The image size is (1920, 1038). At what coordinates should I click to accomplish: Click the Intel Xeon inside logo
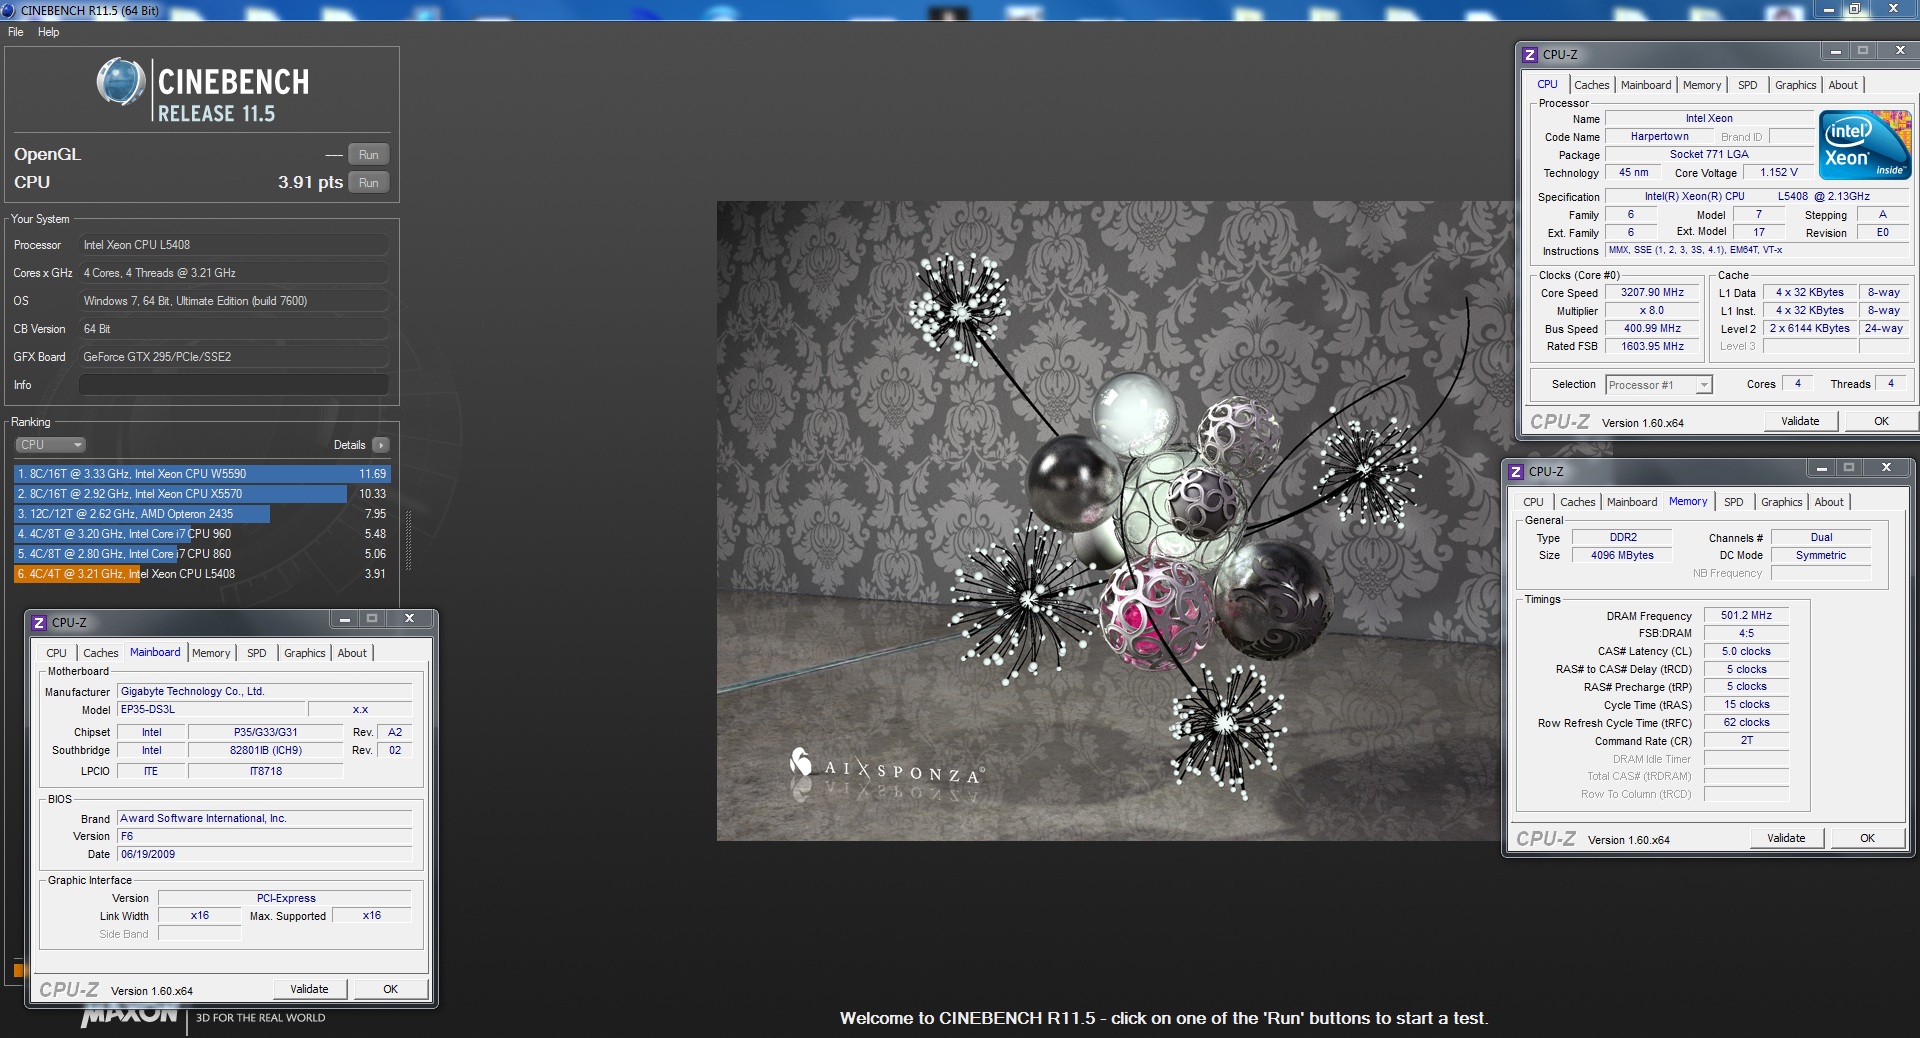[x=1865, y=146]
